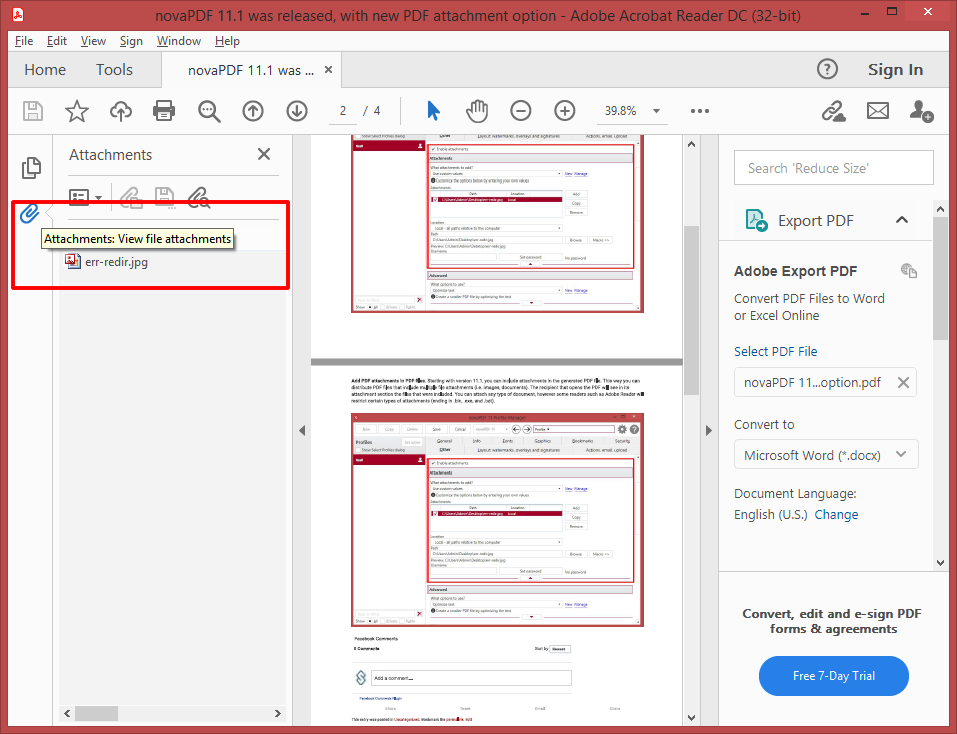Click the Select PDF File link

coord(775,351)
